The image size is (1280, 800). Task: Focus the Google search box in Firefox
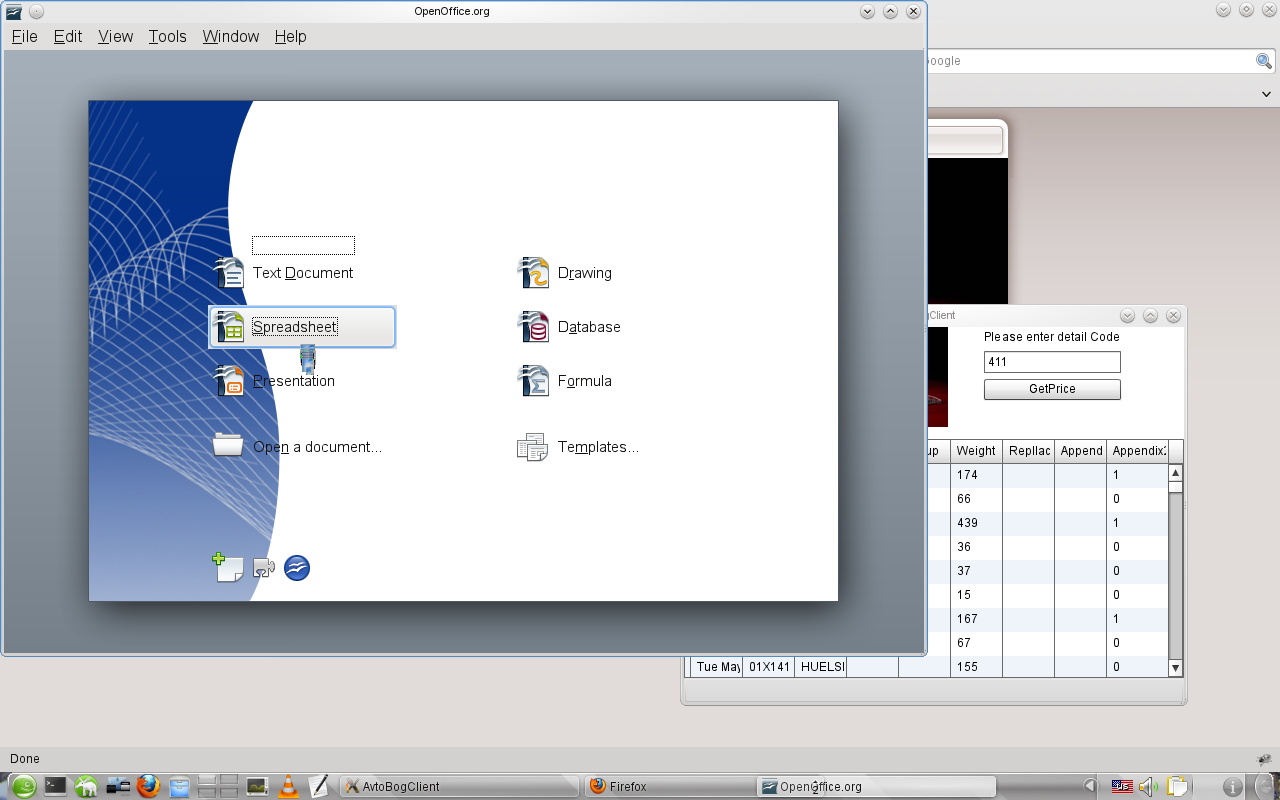(1089, 61)
